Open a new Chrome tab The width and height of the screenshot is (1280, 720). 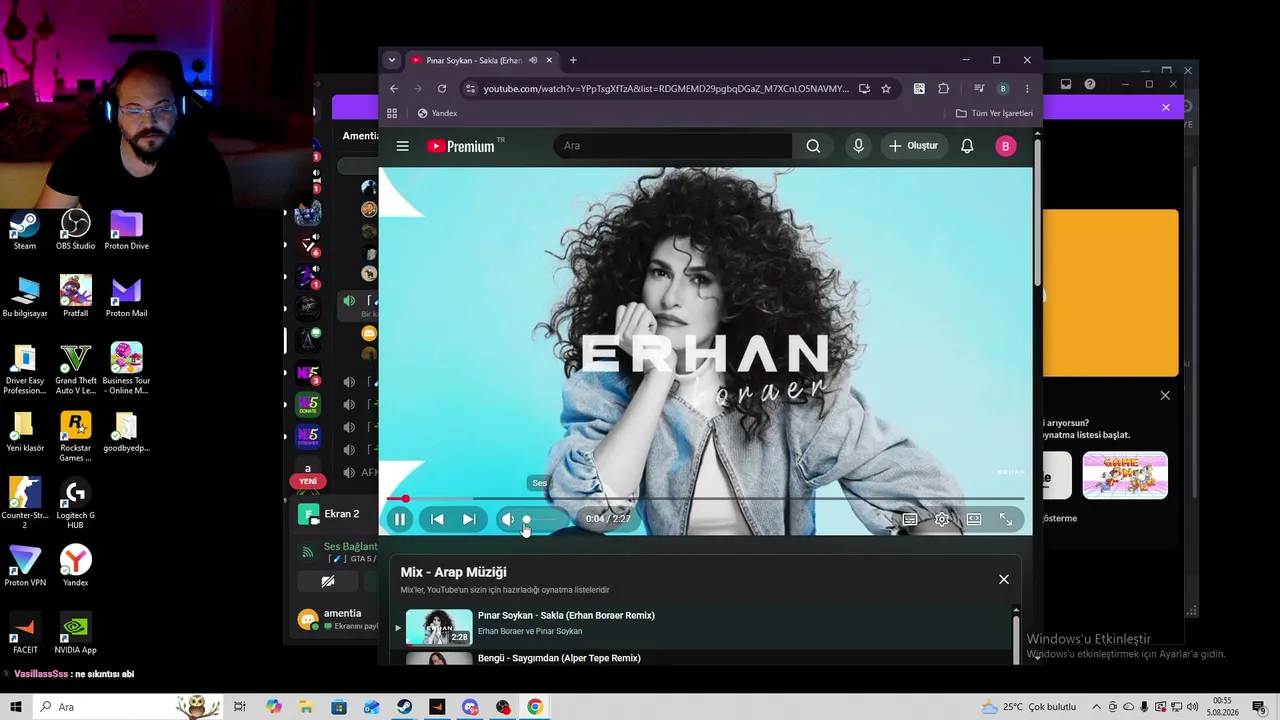(573, 60)
